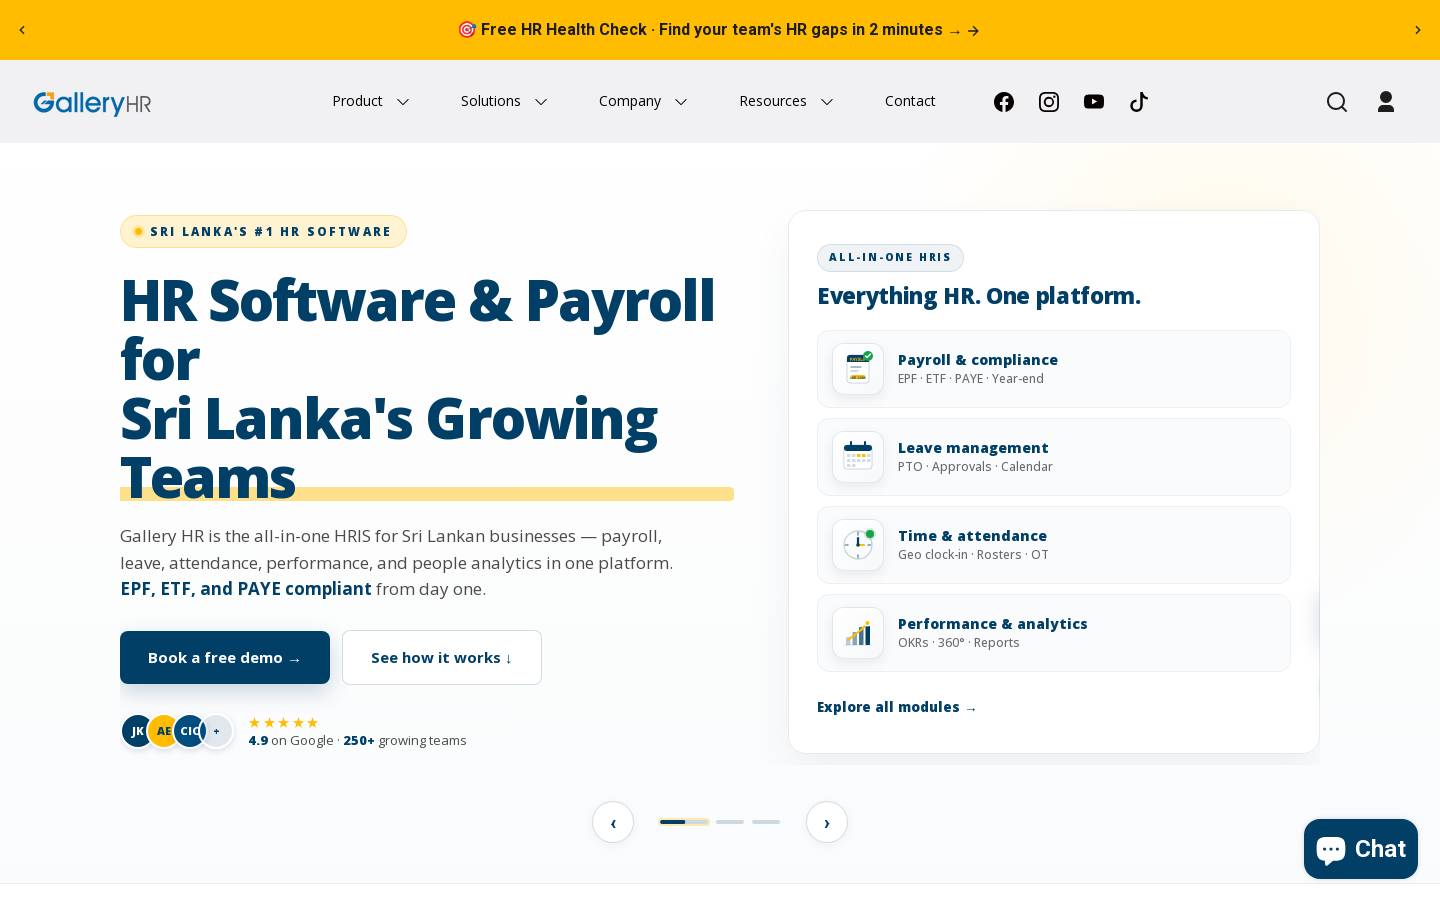Click the Everything HR. One platform. heading
This screenshot has height=900, width=1440.
[x=979, y=296]
